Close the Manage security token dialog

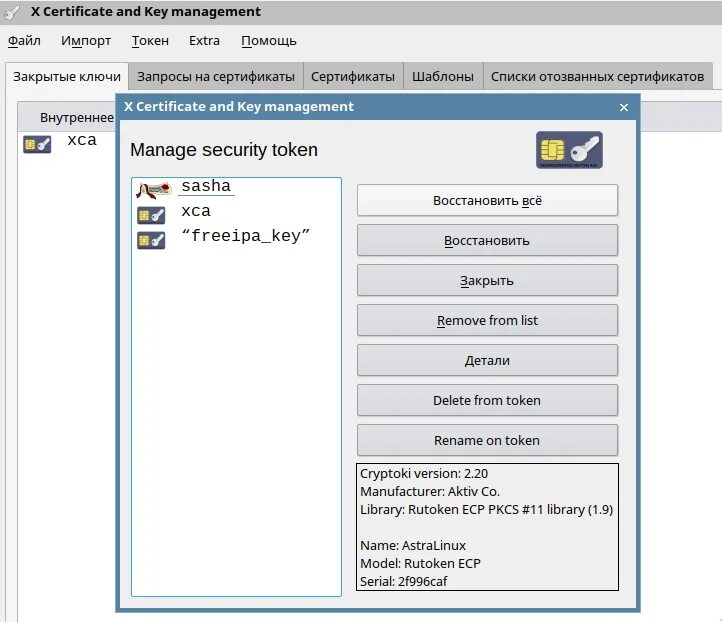623,107
